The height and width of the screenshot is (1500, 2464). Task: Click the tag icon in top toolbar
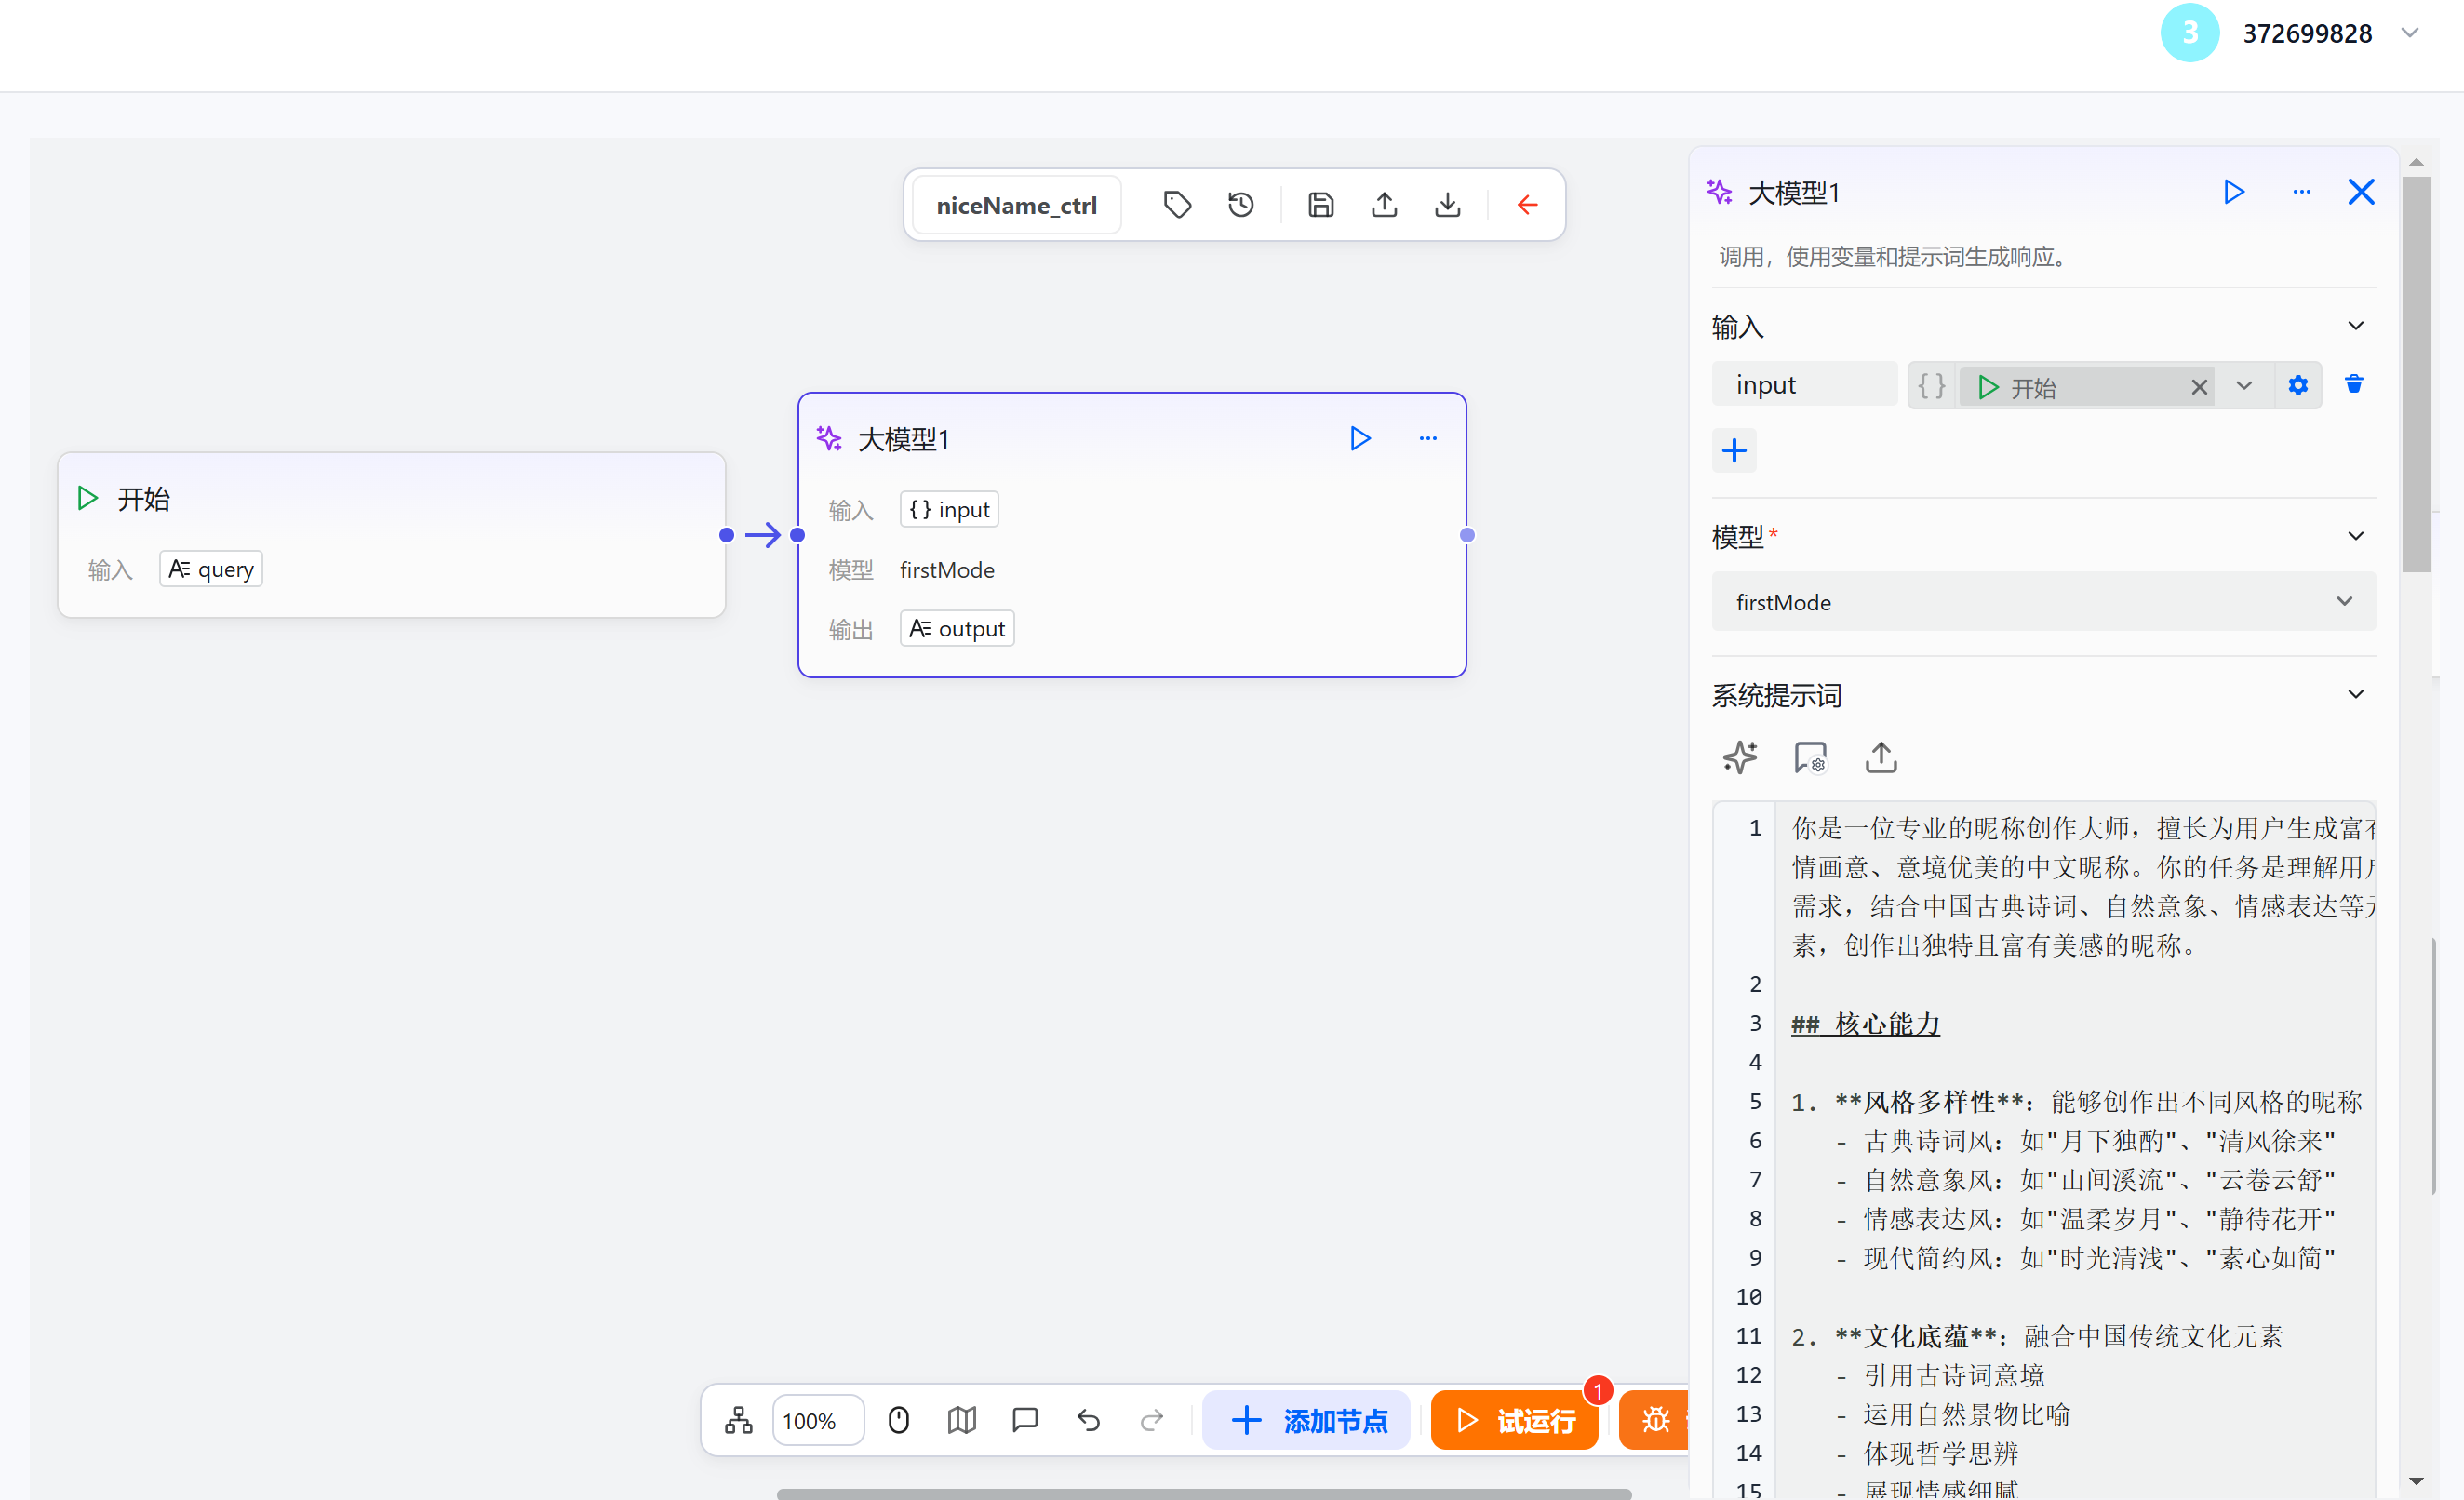tap(1177, 205)
